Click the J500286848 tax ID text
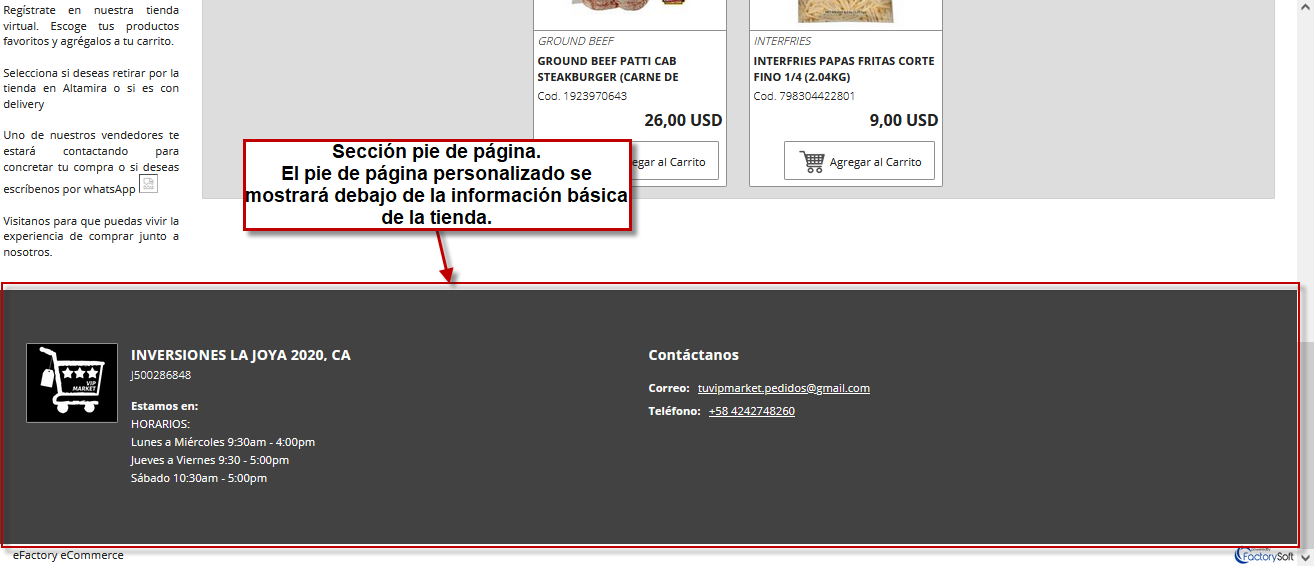The width and height of the screenshot is (1314, 566). (161, 375)
